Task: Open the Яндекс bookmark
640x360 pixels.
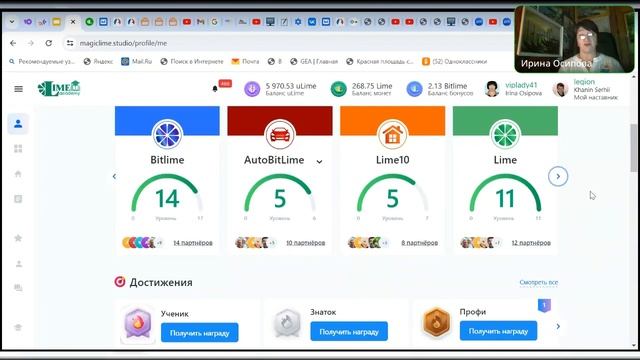Action: point(98,61)
